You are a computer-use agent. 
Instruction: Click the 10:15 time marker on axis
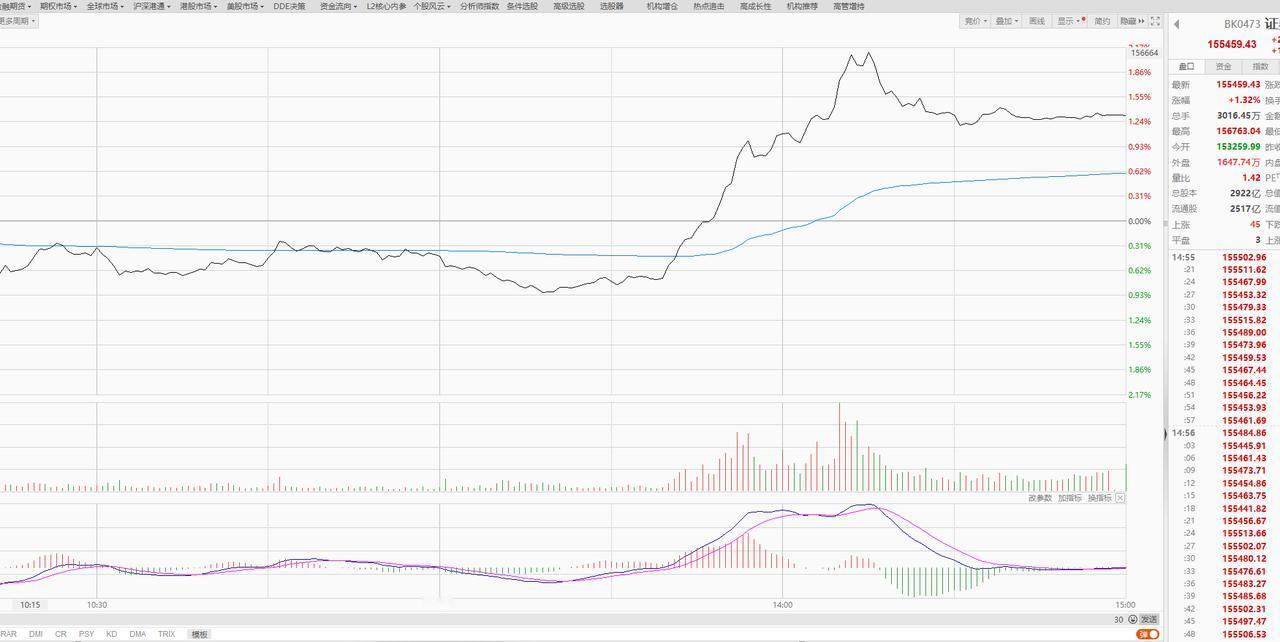(x=30, y=605)
